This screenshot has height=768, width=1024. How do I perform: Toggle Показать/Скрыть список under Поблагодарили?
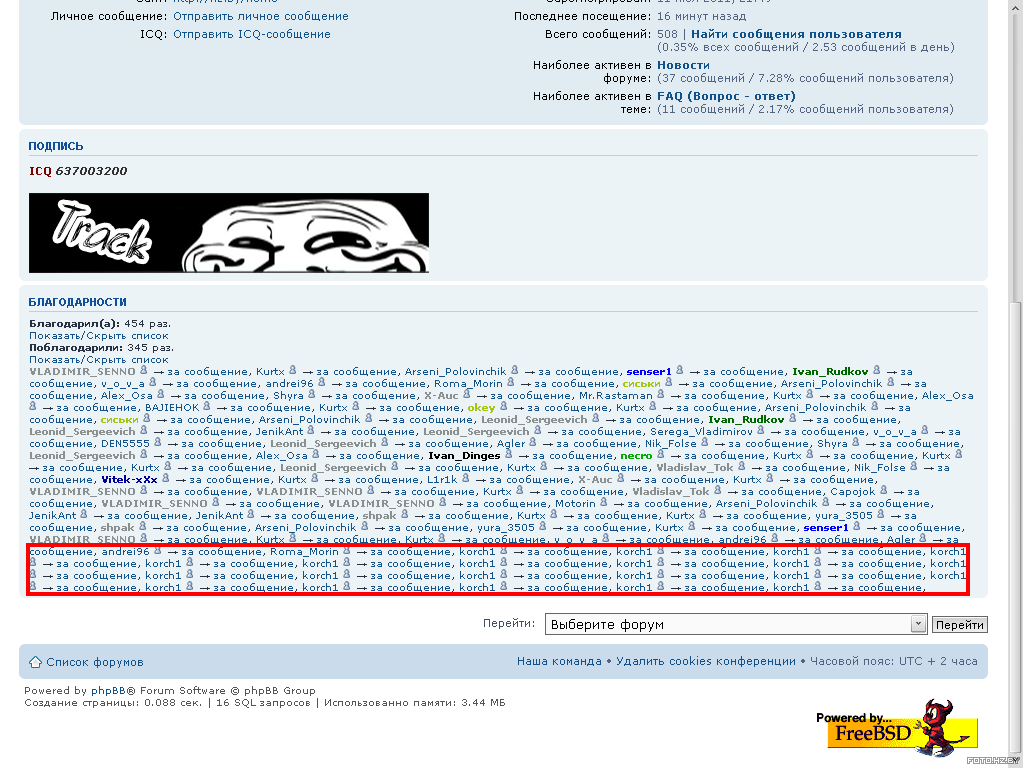99,360
